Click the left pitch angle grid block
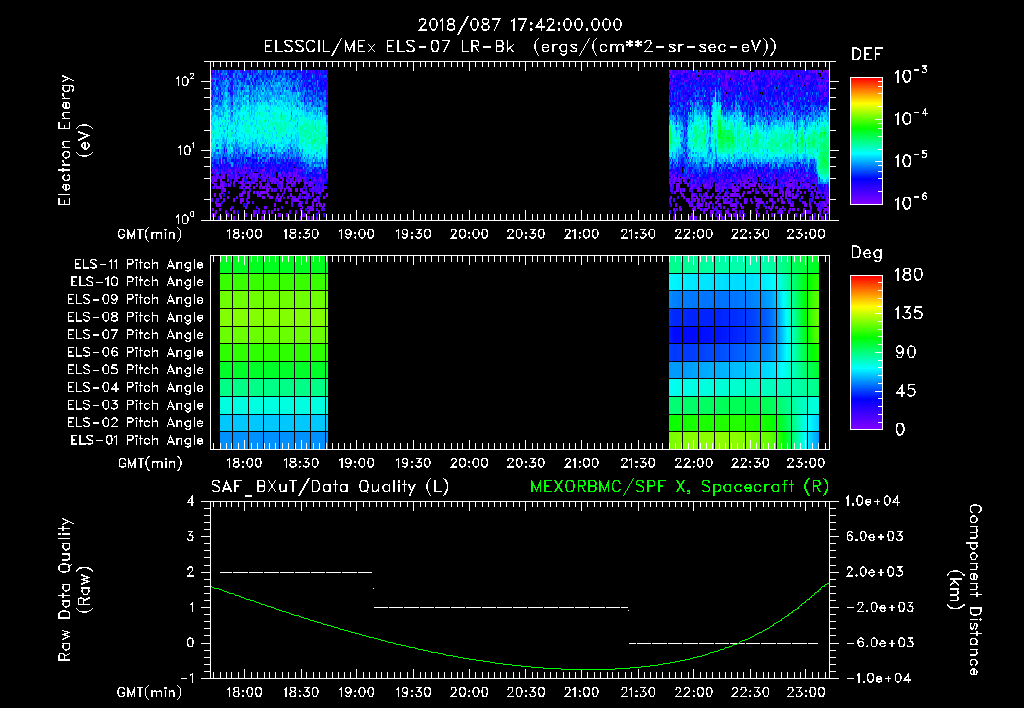Viewport: 1024px width, 708px height. tap(274, 352)
